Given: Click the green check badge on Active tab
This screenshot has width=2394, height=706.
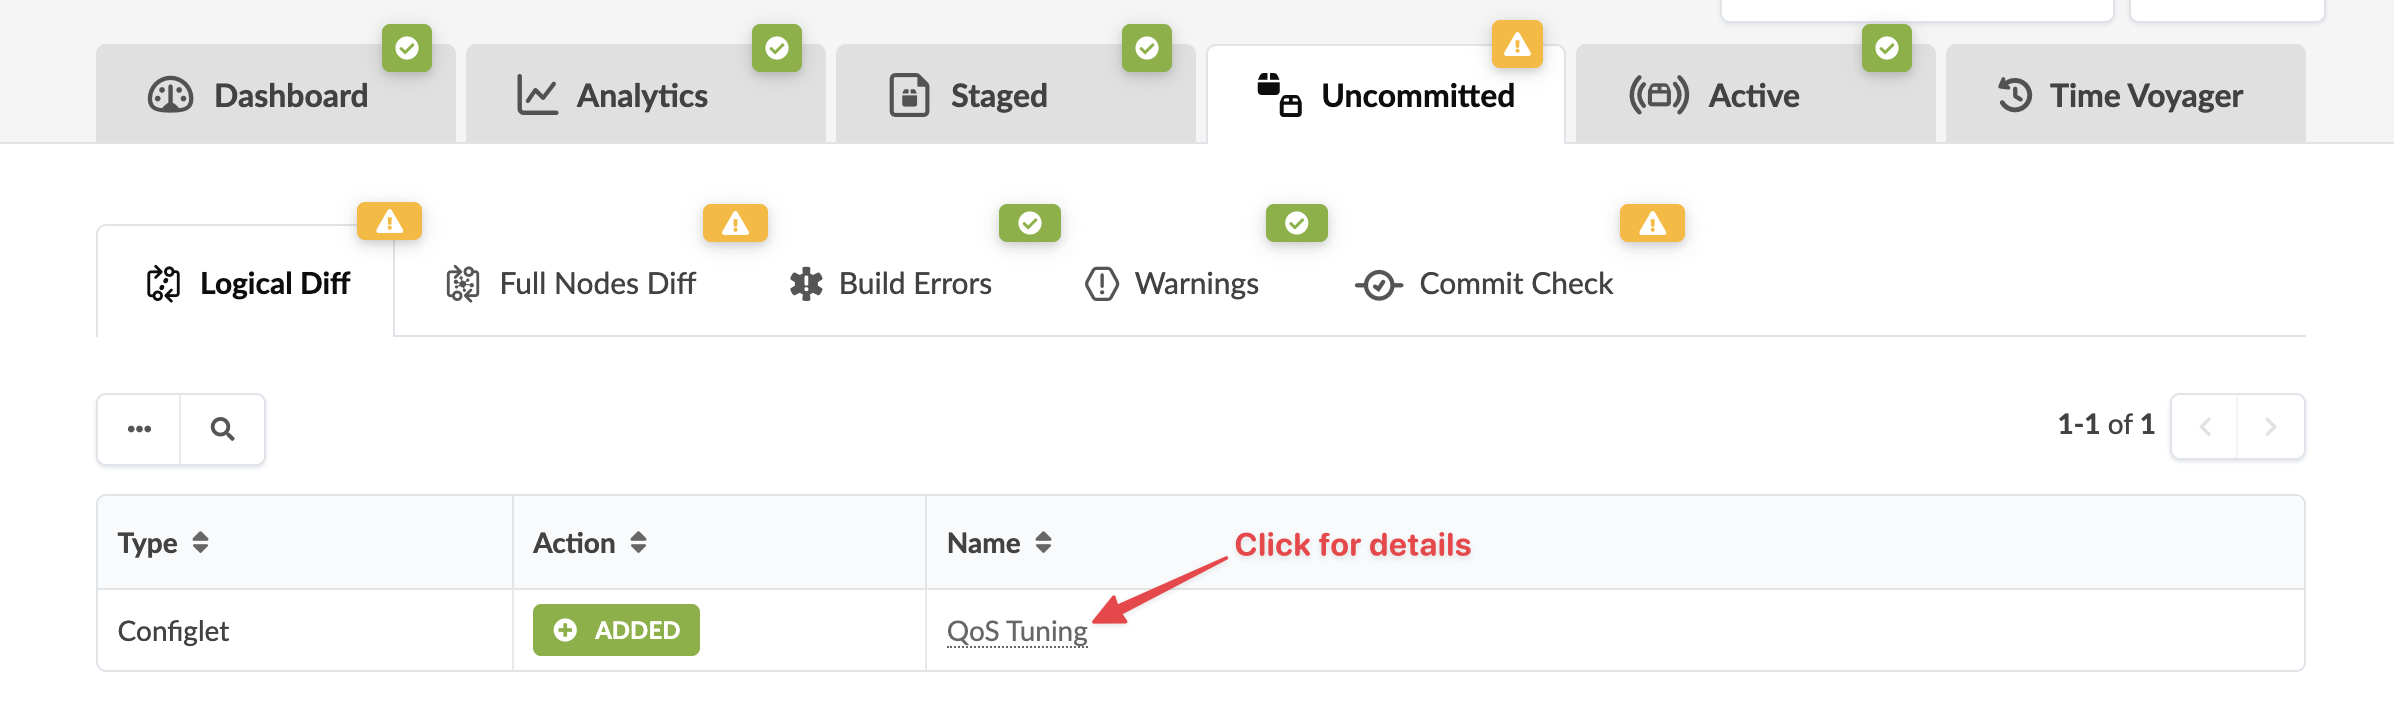Looking at the screenshot, I should (x=1886, y=48).
